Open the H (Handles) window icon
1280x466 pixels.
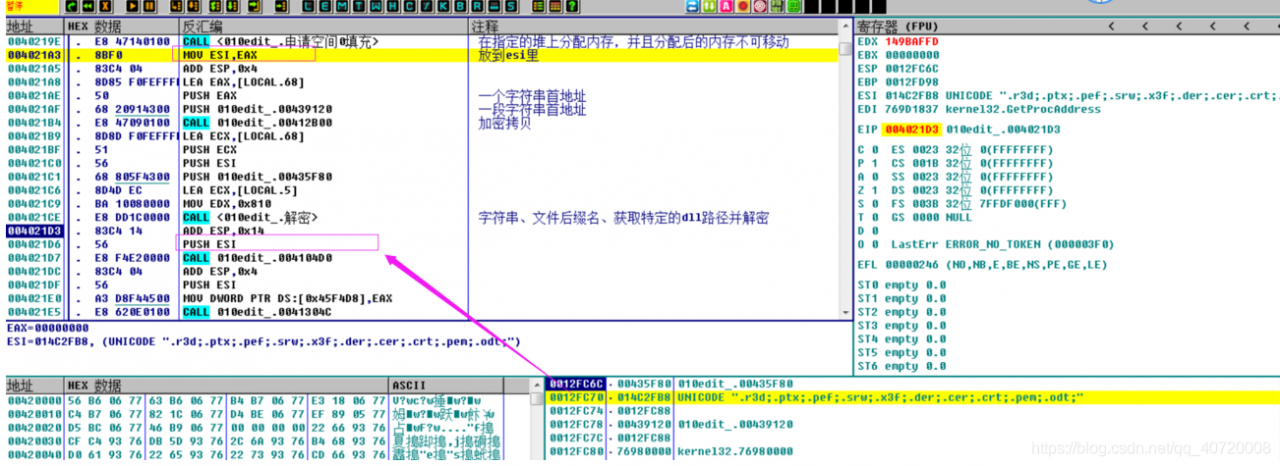[392, 6]
